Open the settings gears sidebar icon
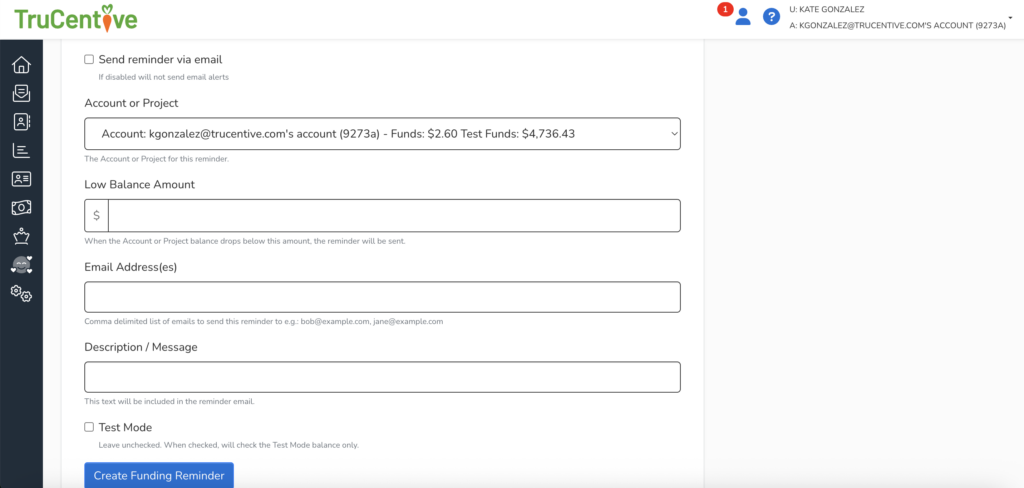1024x488 pixels. point(21,294)
